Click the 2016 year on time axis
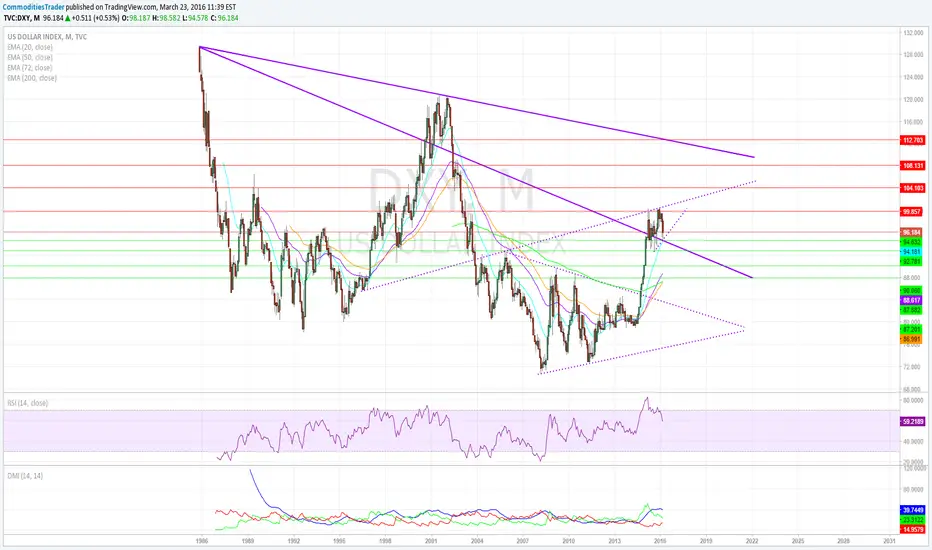932x550 pixels. point(660,541)
